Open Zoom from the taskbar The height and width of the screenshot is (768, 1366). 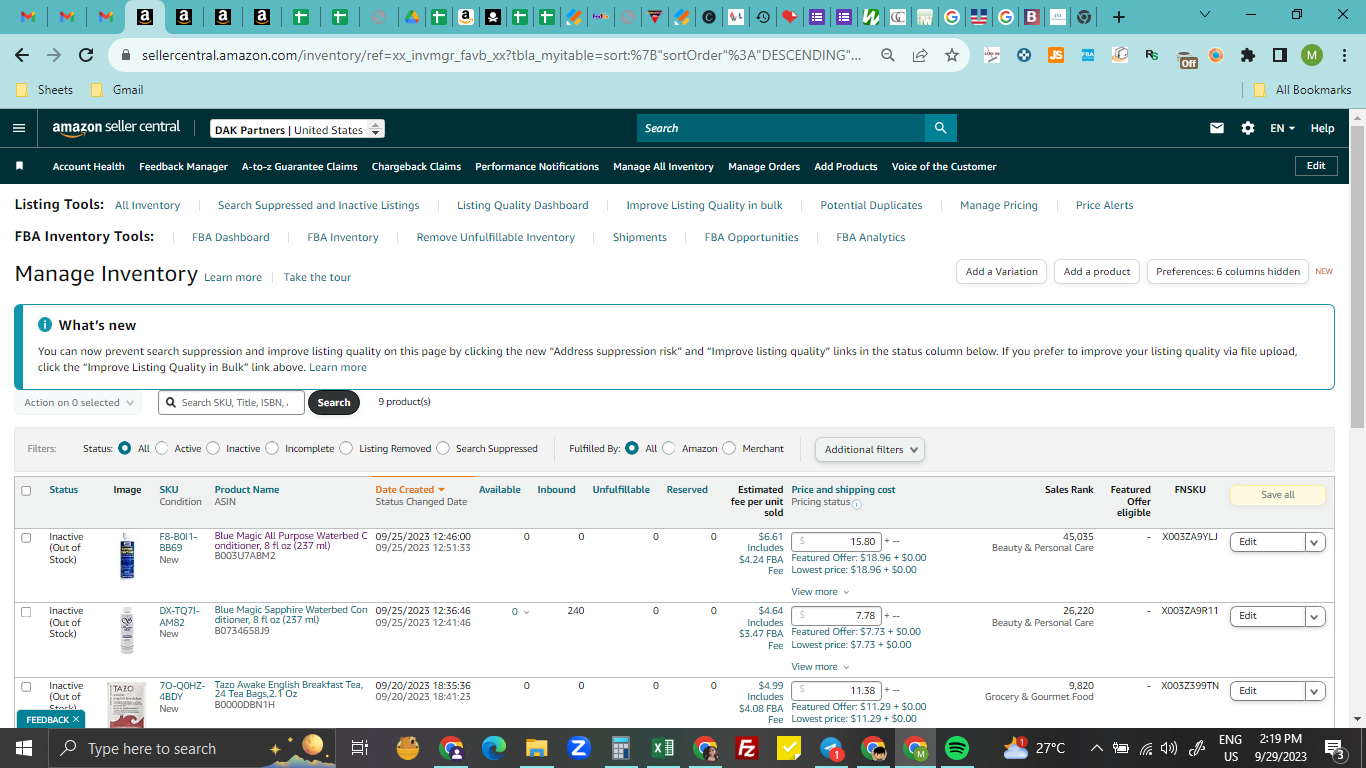tap(578, 748)
